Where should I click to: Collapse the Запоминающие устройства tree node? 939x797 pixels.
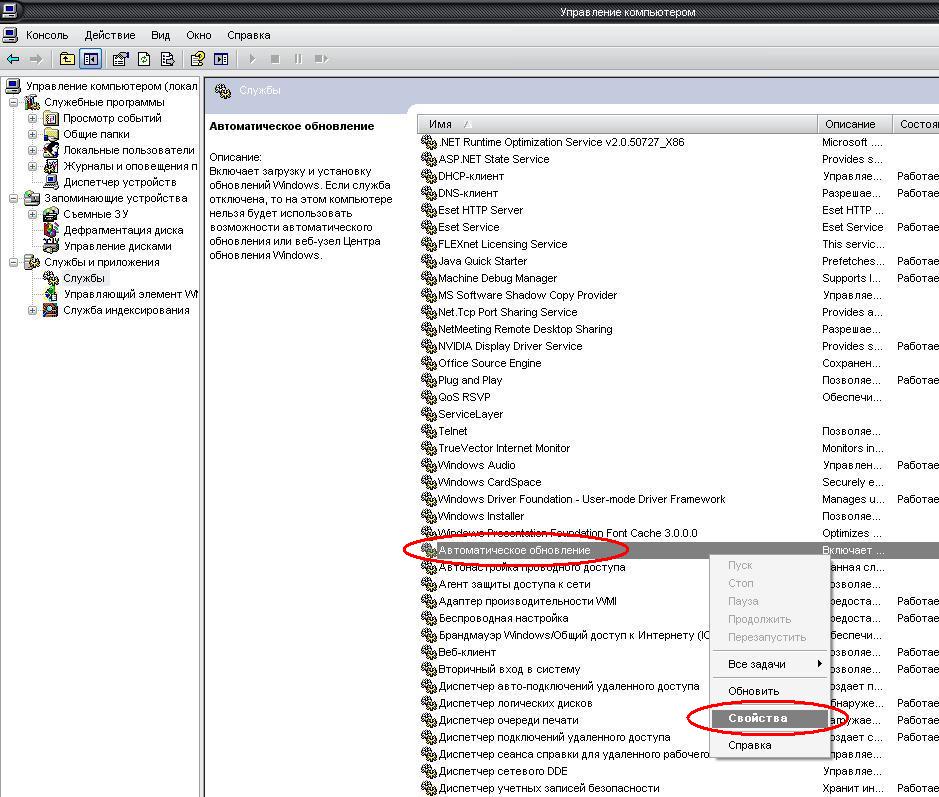(x=13, y=198)
